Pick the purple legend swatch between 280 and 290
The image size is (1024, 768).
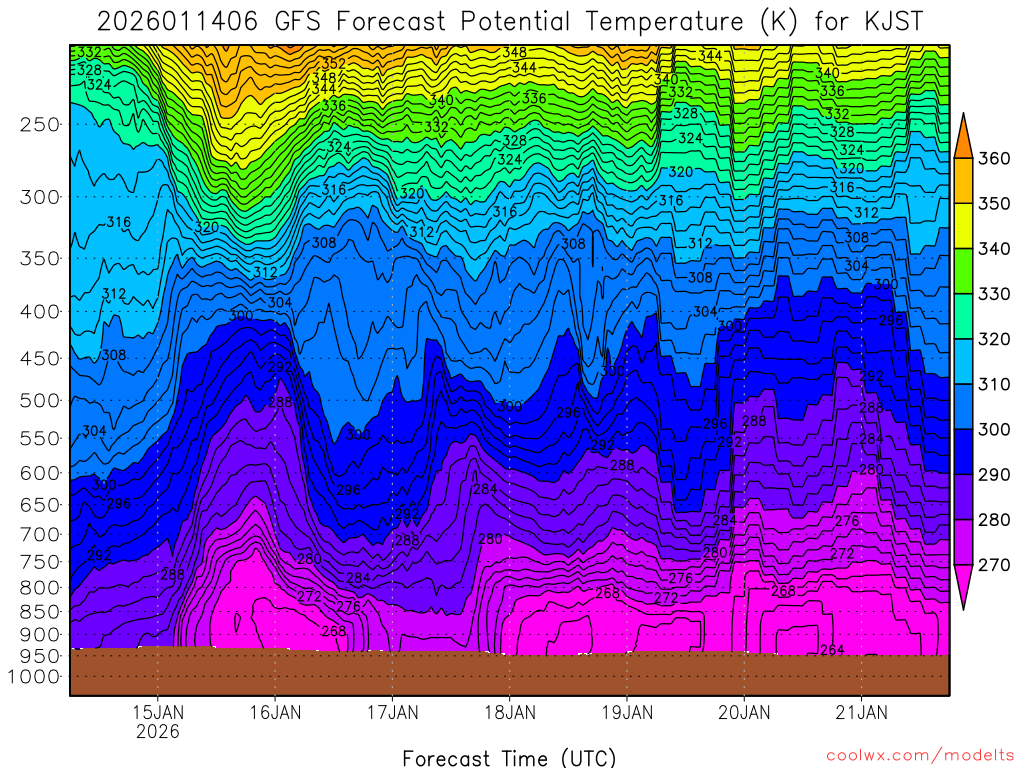tap(963, 497)
